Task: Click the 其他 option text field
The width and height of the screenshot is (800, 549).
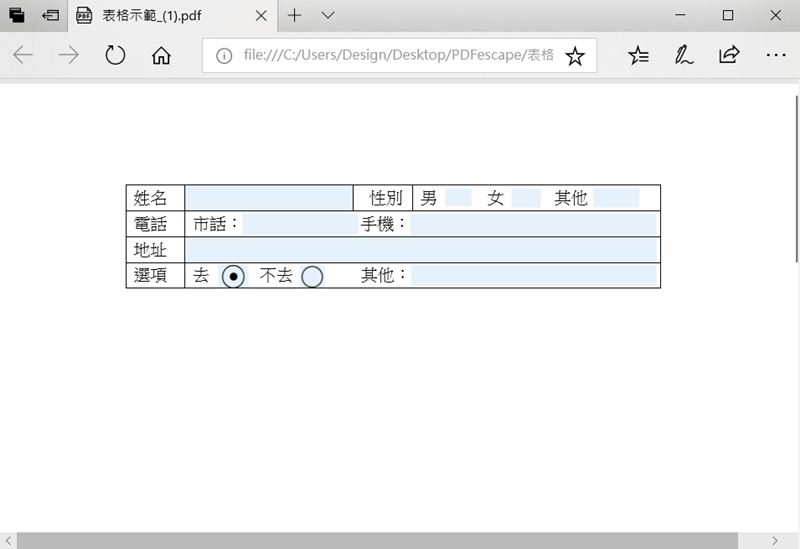Action: click(x=534, y=276)
